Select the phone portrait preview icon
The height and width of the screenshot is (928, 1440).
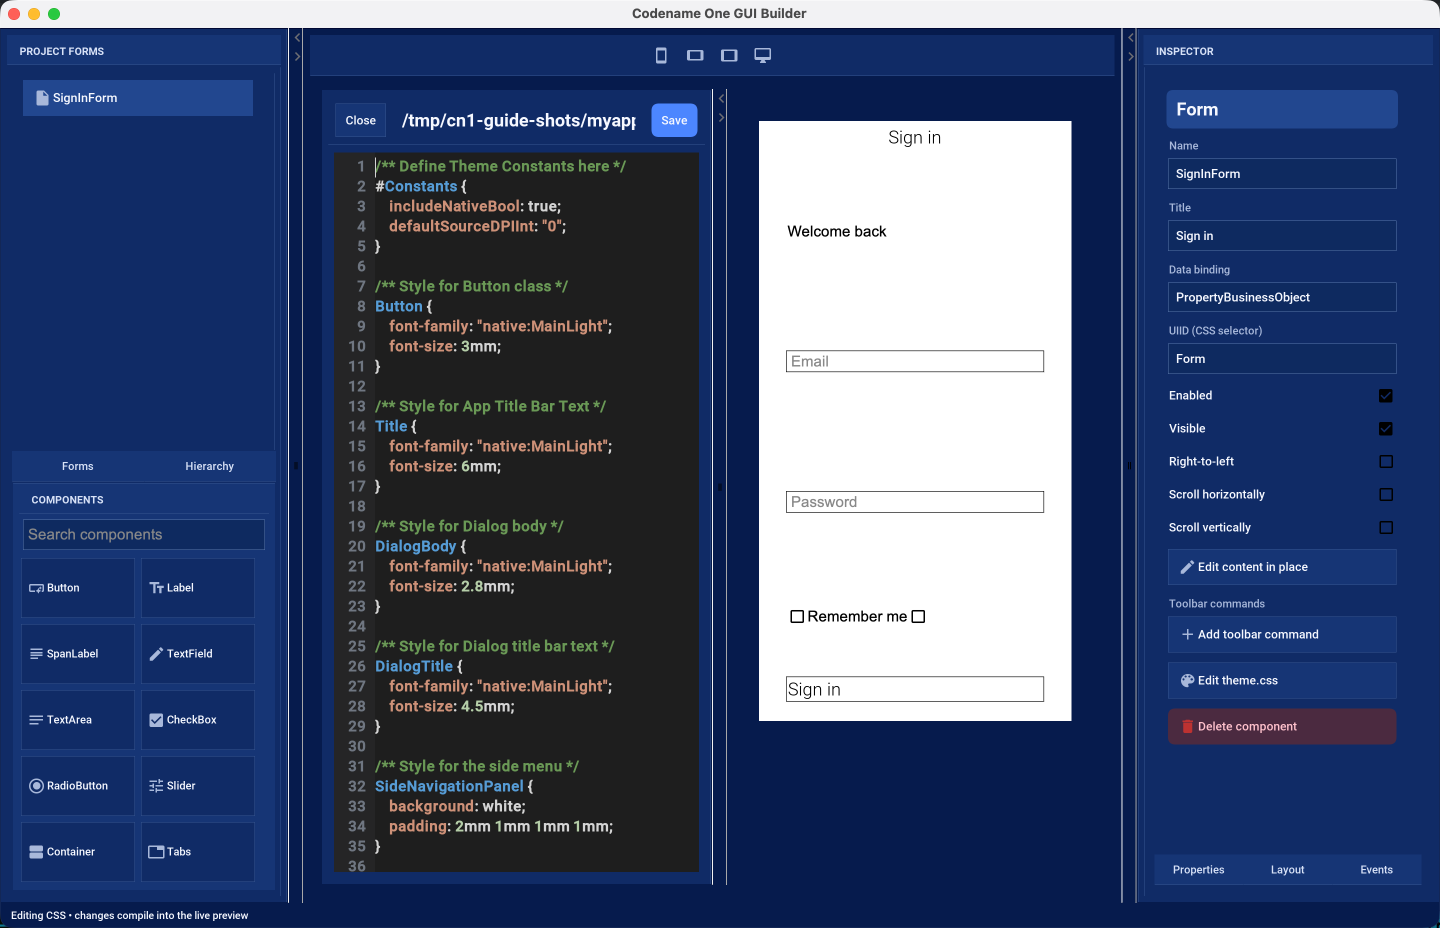(661, 56)
